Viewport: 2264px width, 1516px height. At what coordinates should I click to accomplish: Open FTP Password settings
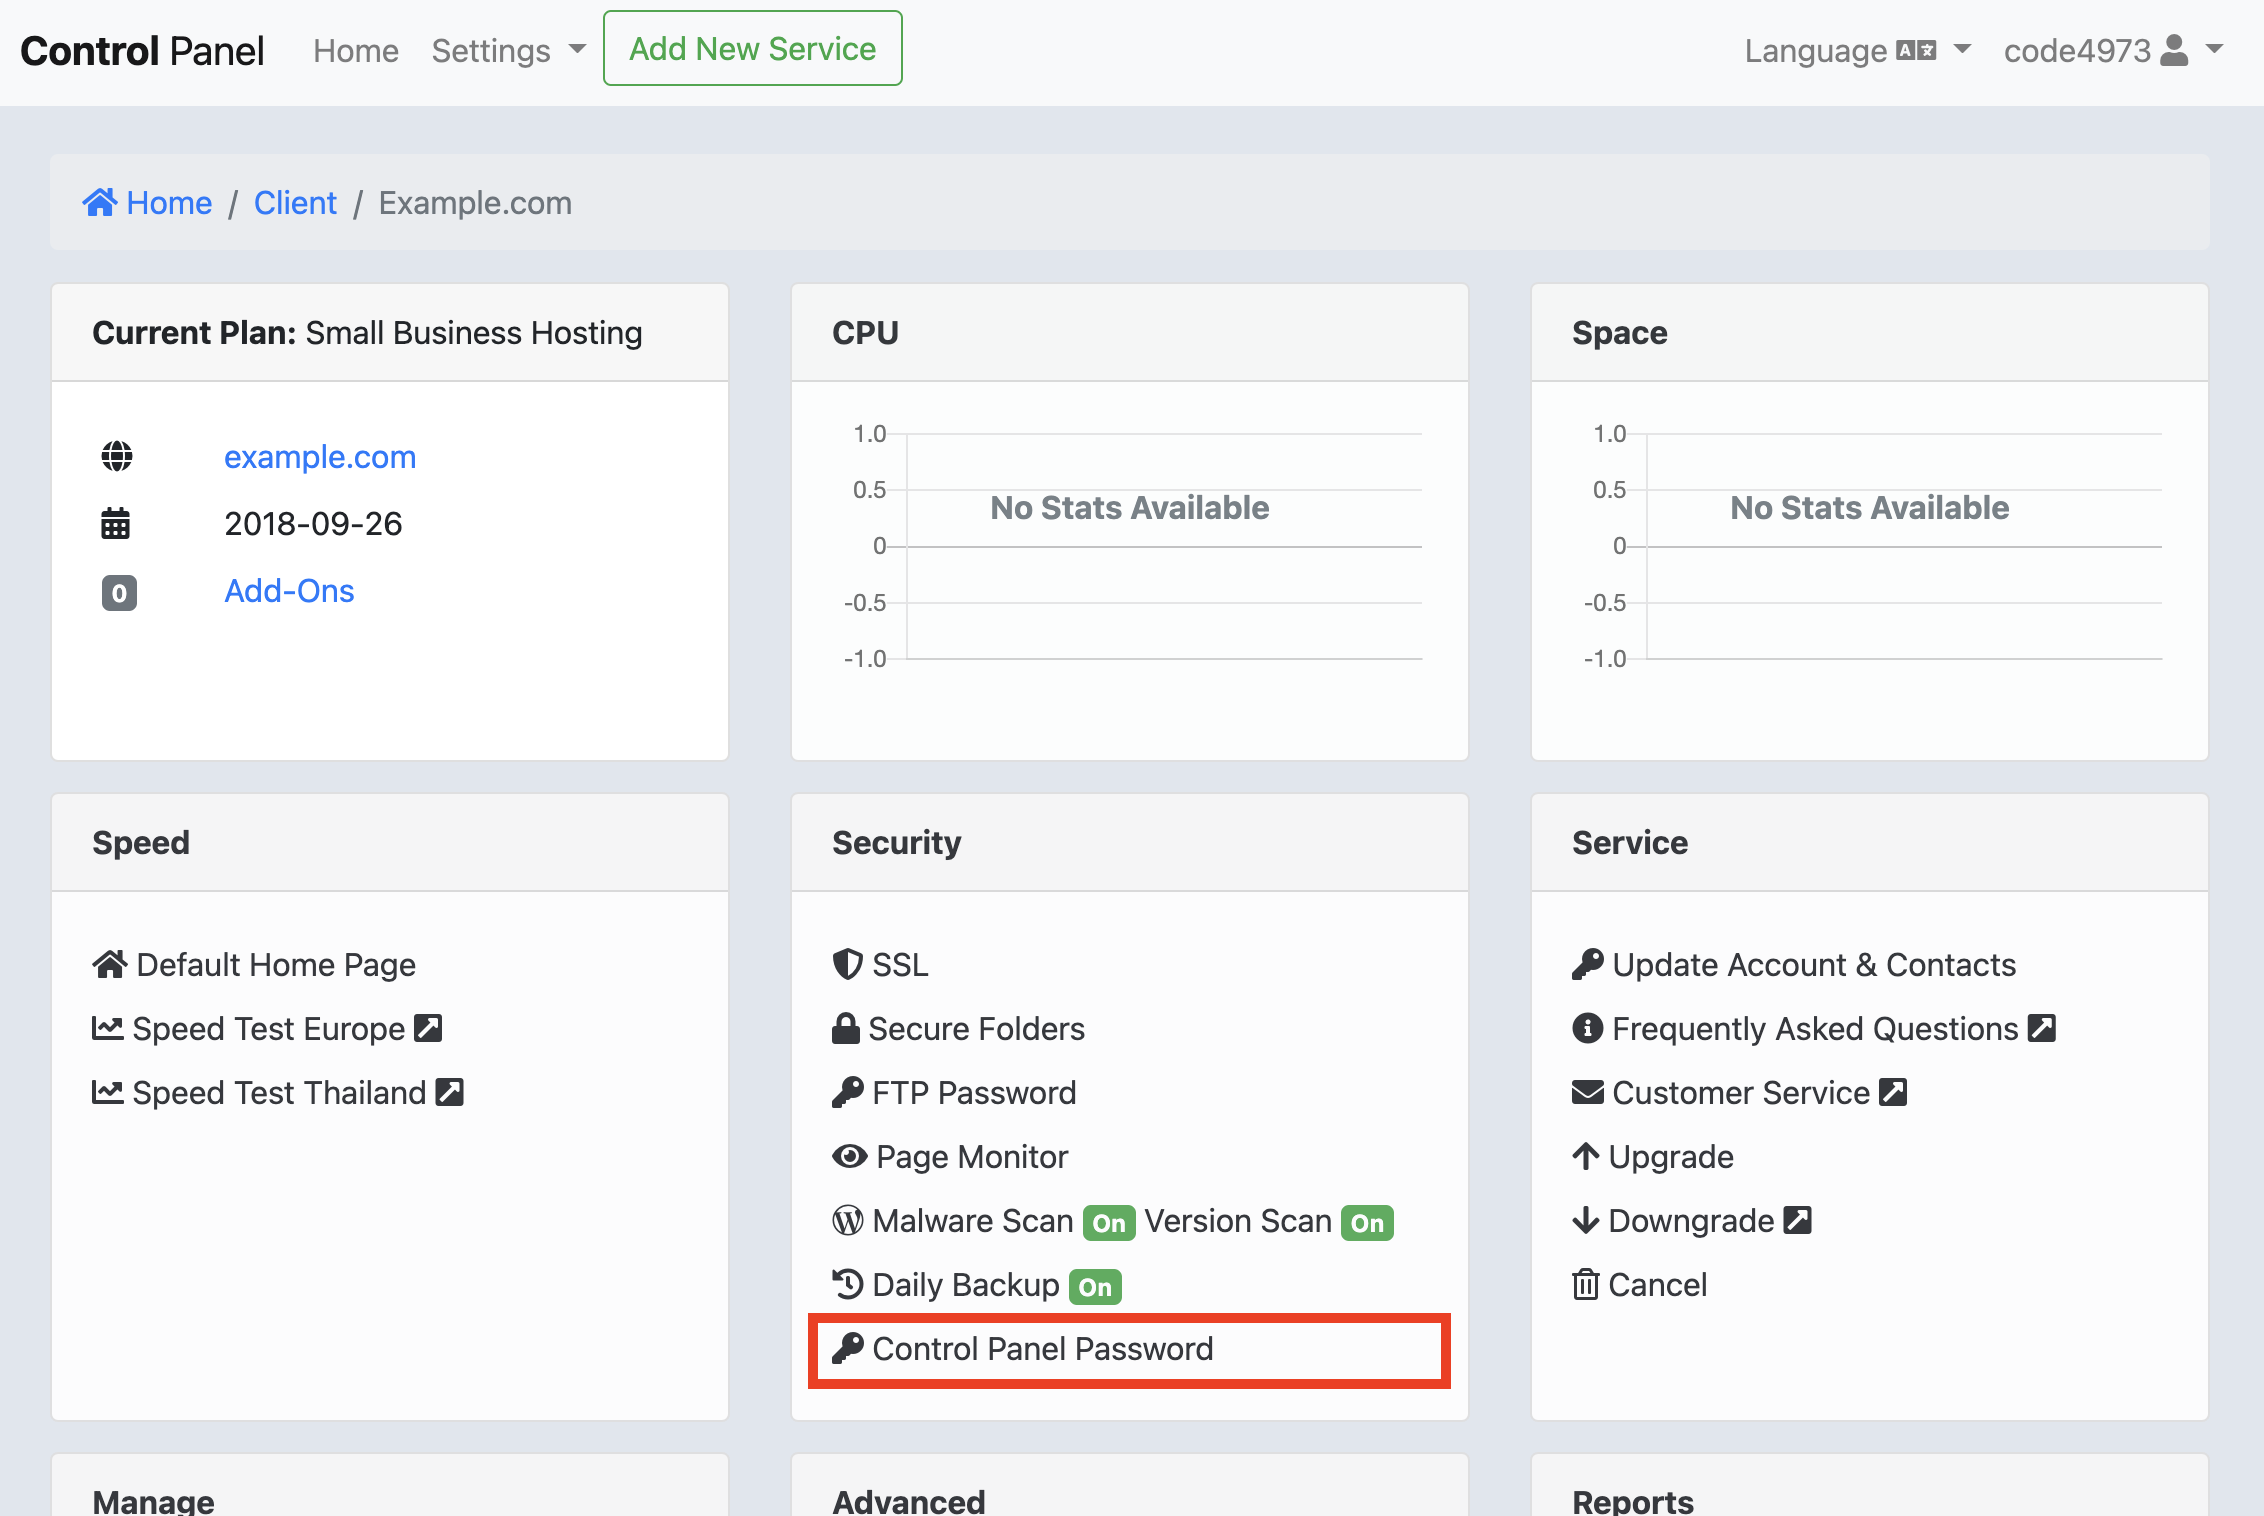tap(974, 1092)
